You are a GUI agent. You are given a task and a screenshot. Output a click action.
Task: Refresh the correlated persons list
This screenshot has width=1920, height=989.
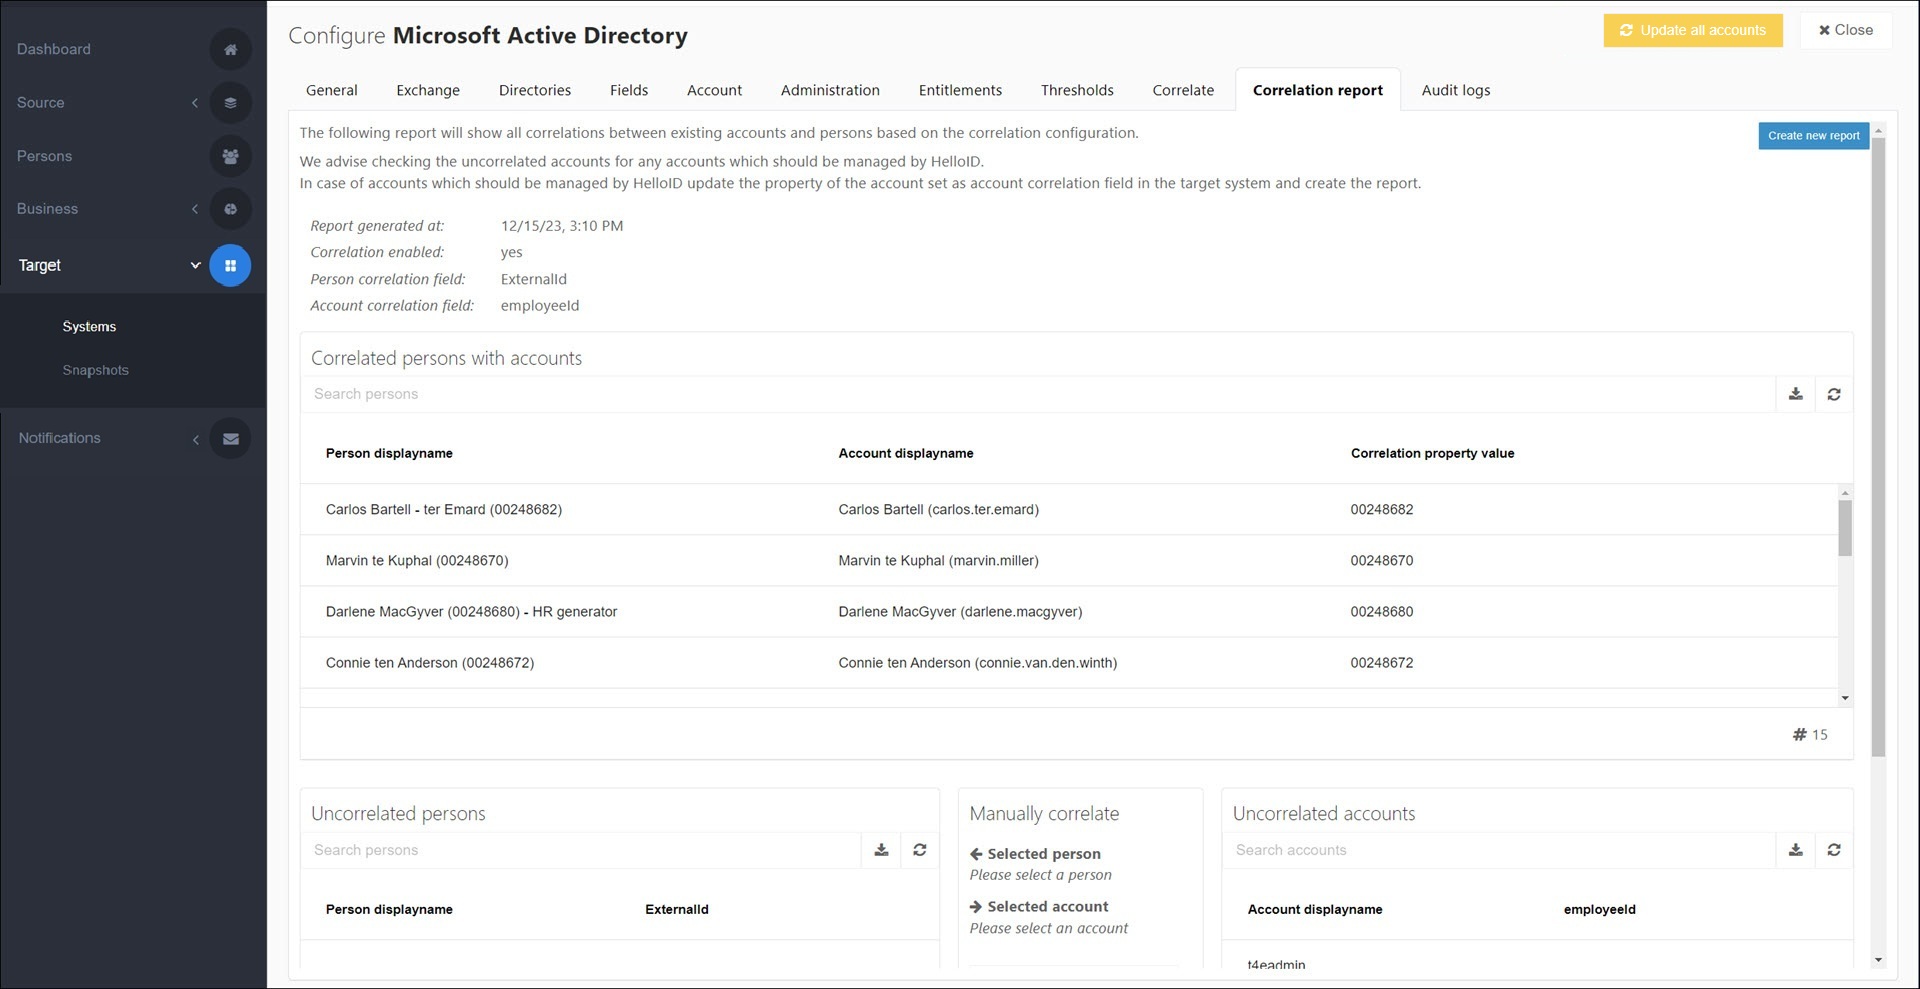(x=1834, y=394)
